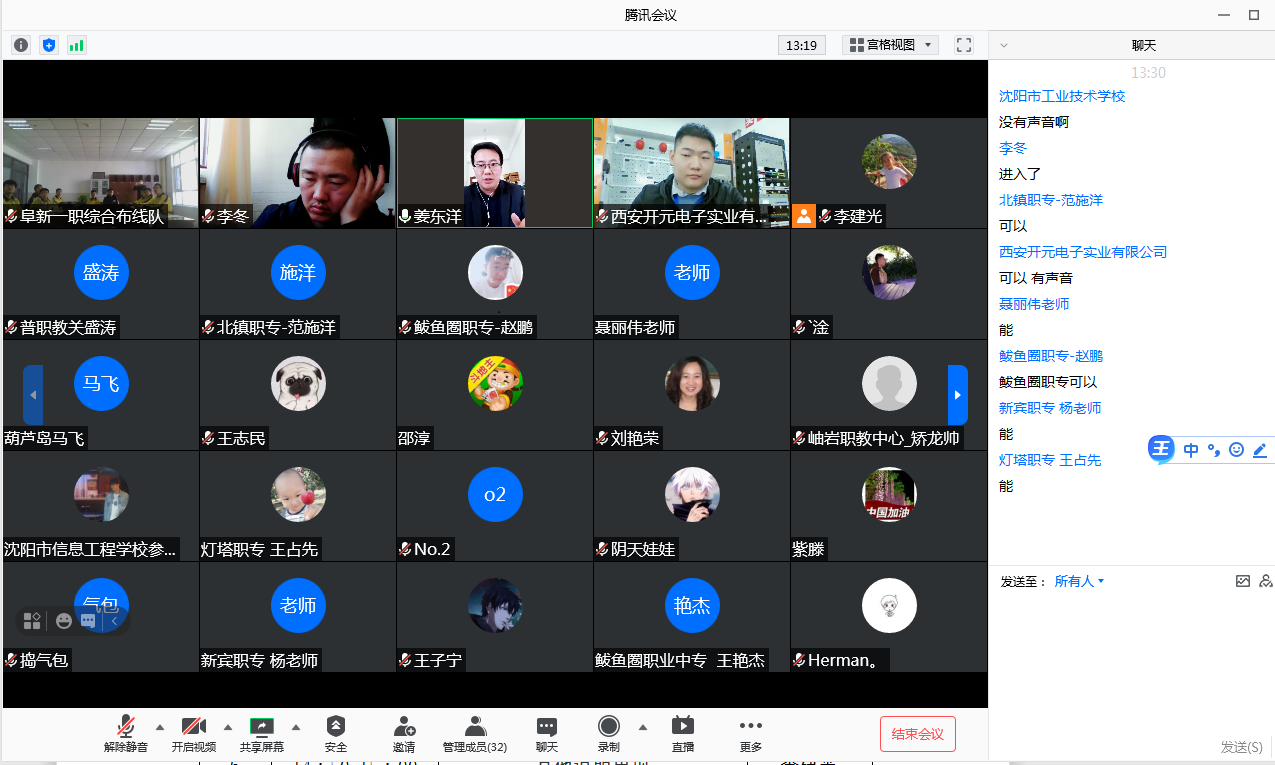
Task: Turn on camera with 开启视频
Action: (193, 733)
